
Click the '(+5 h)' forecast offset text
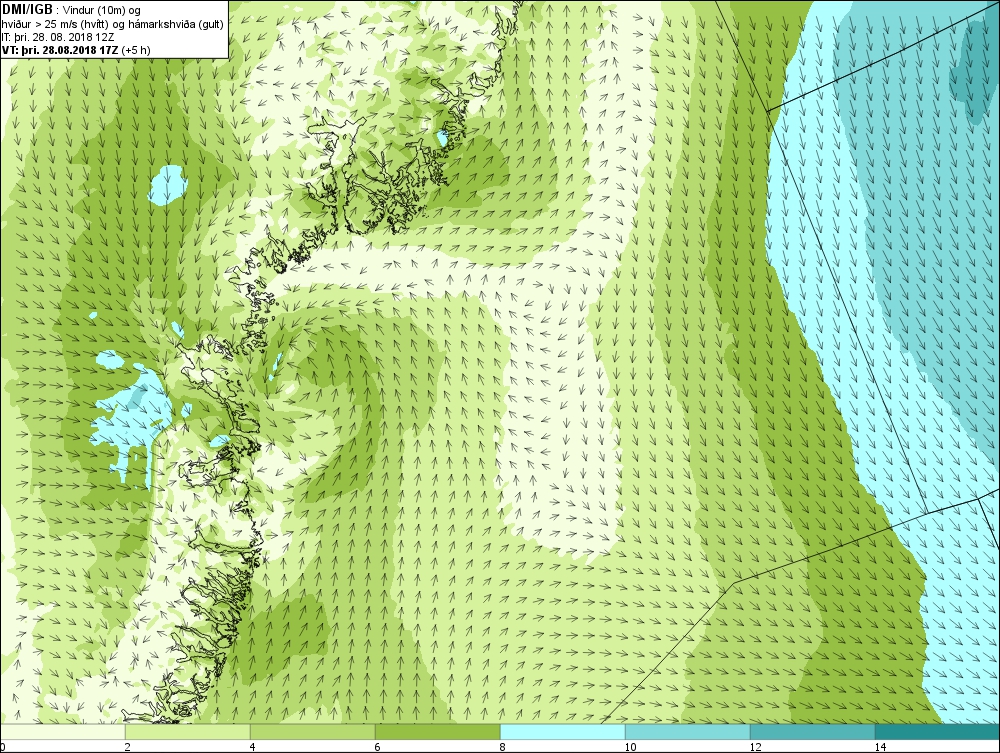point(135,50)
